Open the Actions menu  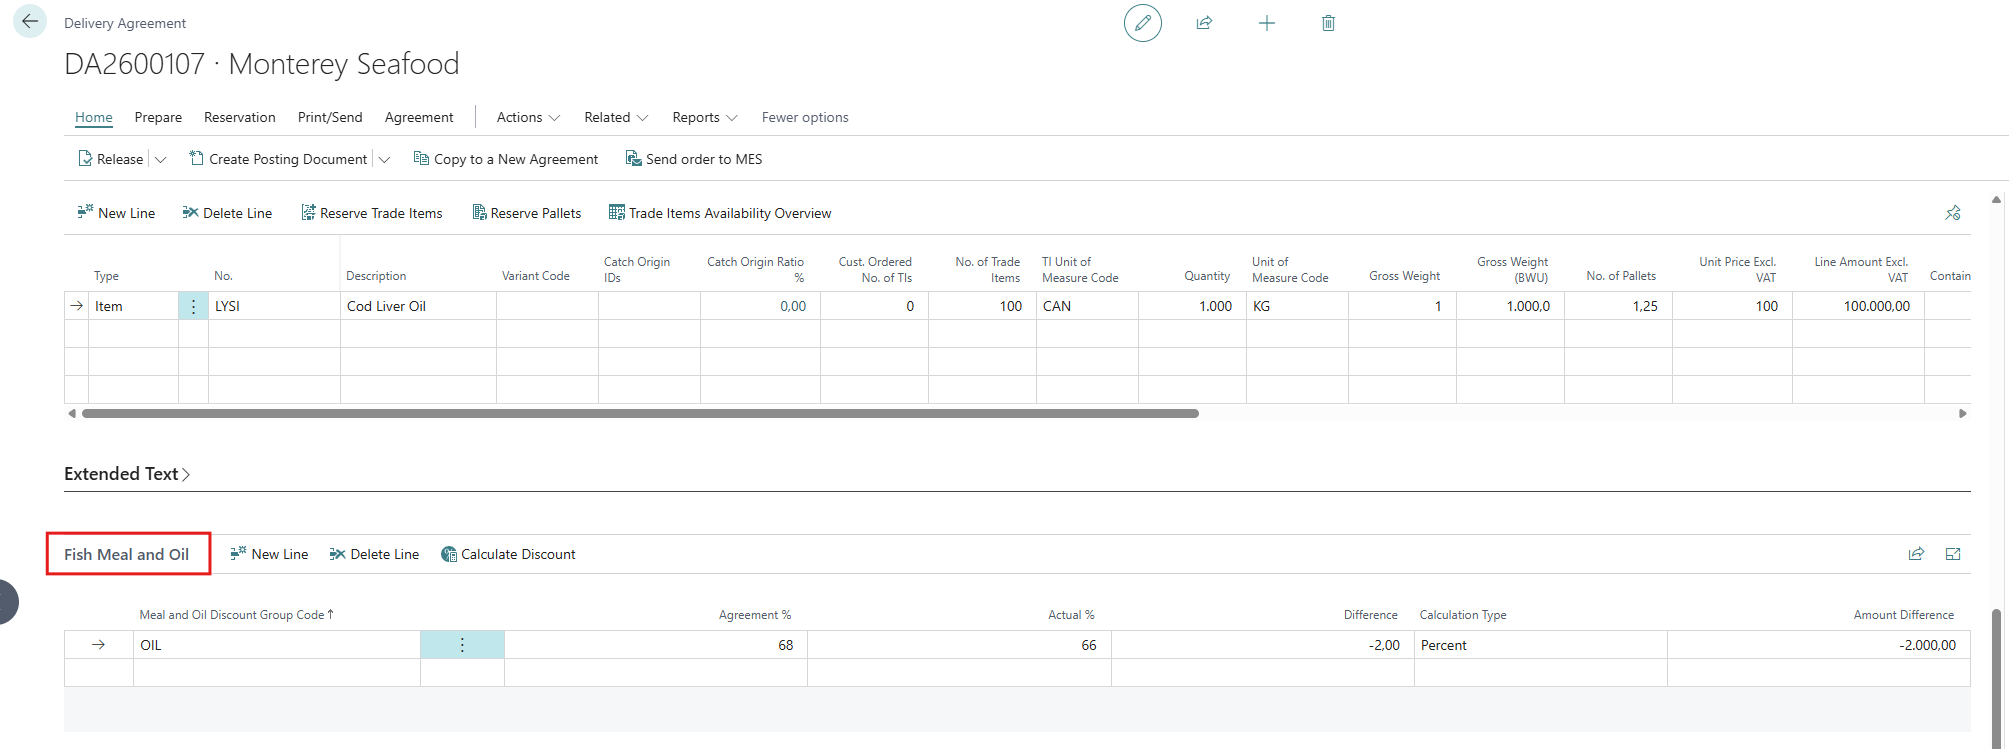click(528, 117)
